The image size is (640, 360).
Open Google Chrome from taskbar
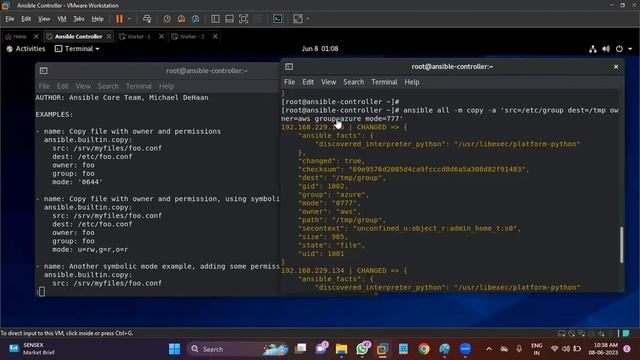pos(424,349)
